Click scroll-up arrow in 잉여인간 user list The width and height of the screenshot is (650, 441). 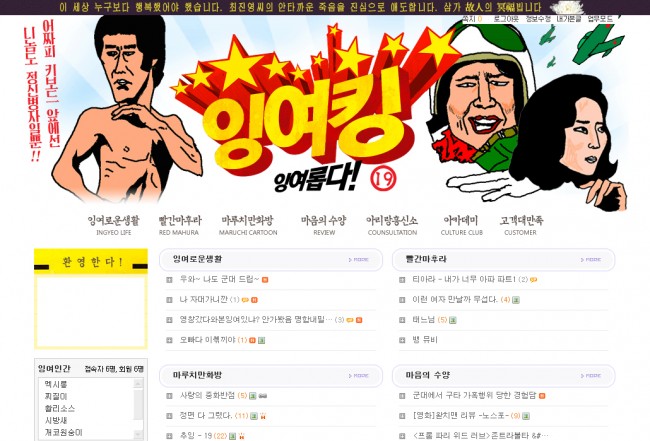pyautogui.click(x=138, y=384)
